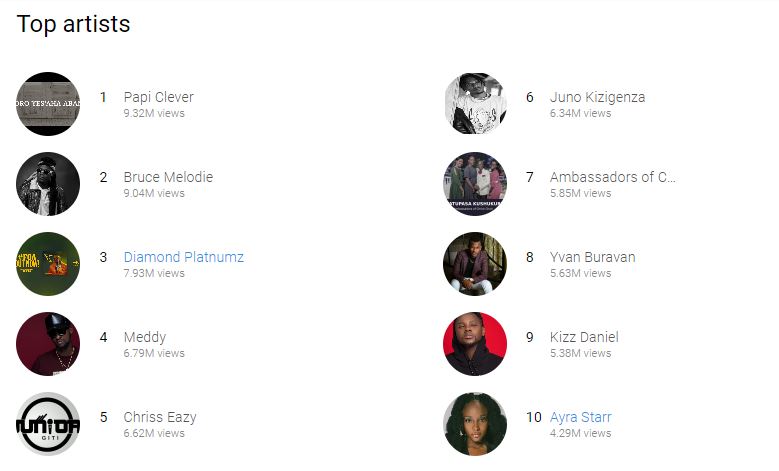Click the Chriss Eazy name text

pyautogui.click(x=160, y=417)
